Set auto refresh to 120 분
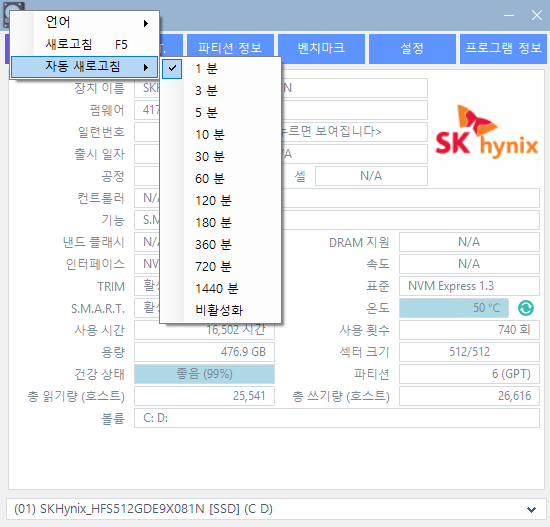This screenshot has width=550, height=527. click(220, 201)
